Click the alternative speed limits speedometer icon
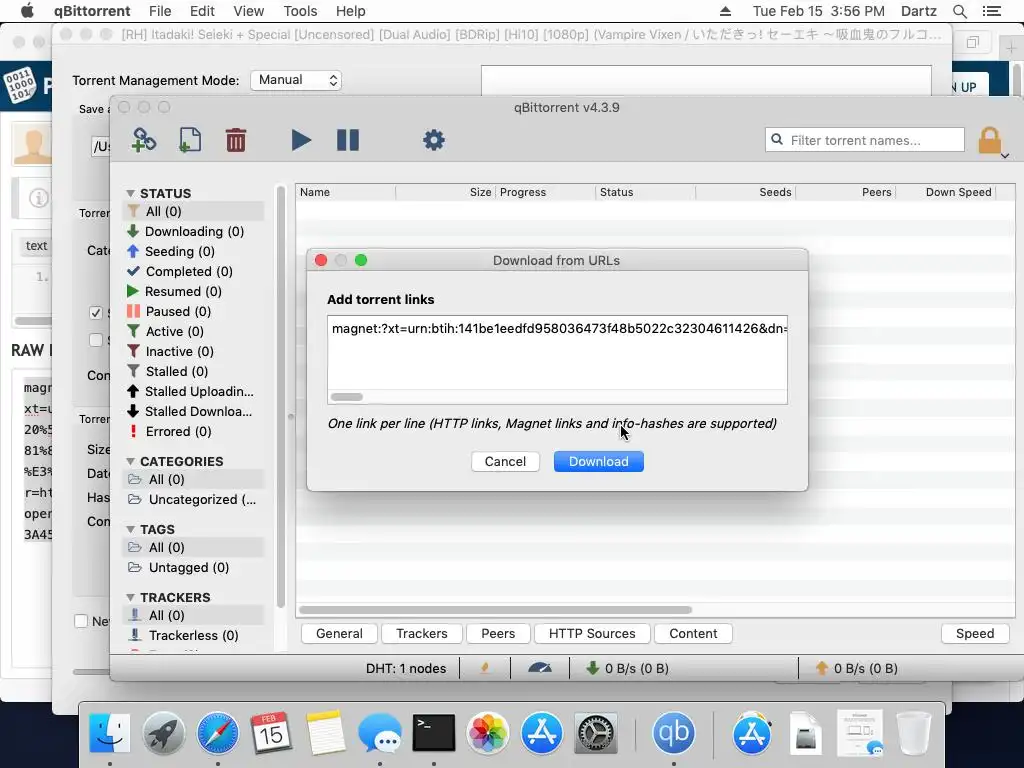 [x=539, y=668]
